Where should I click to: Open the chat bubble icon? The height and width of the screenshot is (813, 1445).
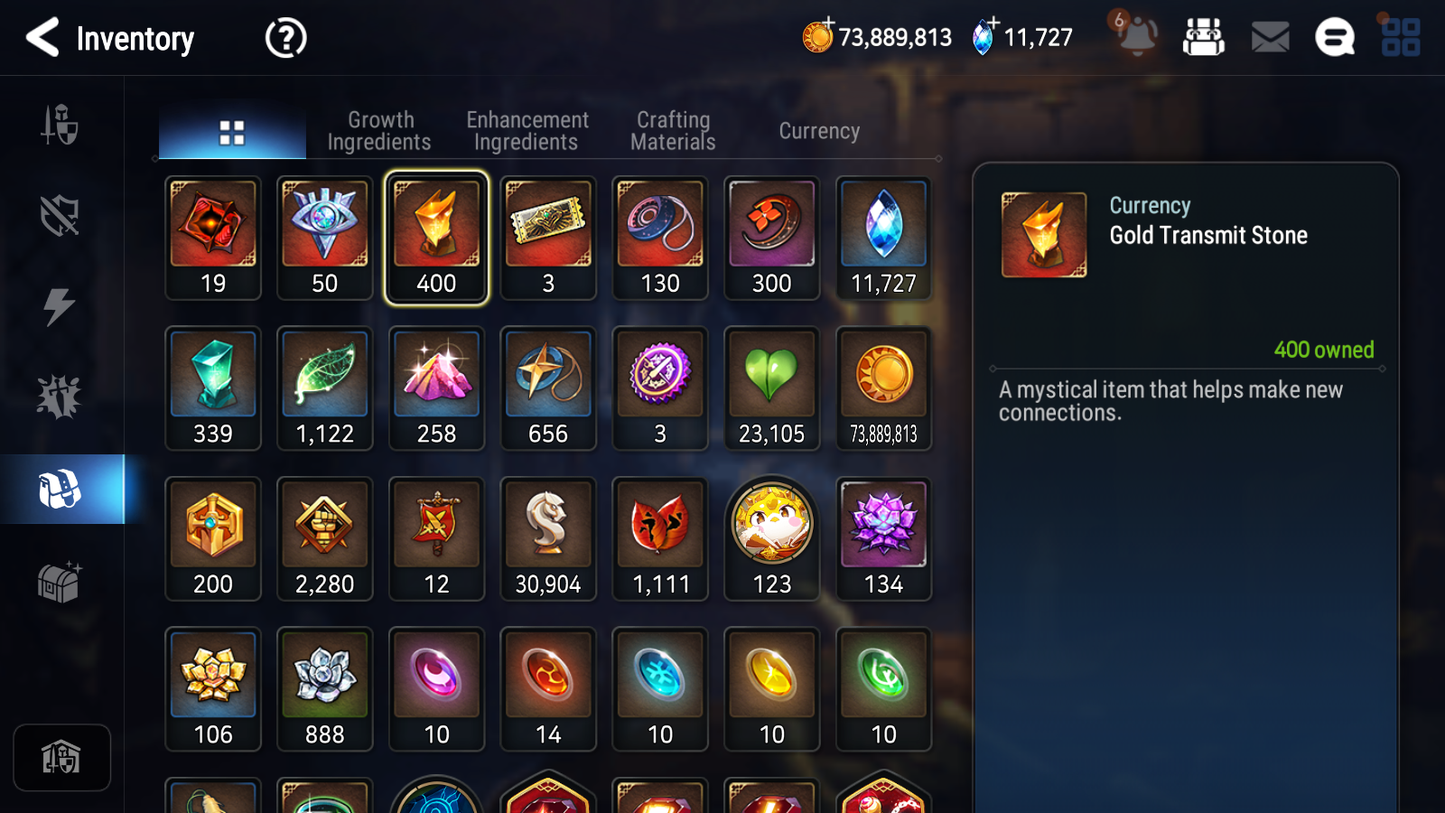click(1334, 38)
